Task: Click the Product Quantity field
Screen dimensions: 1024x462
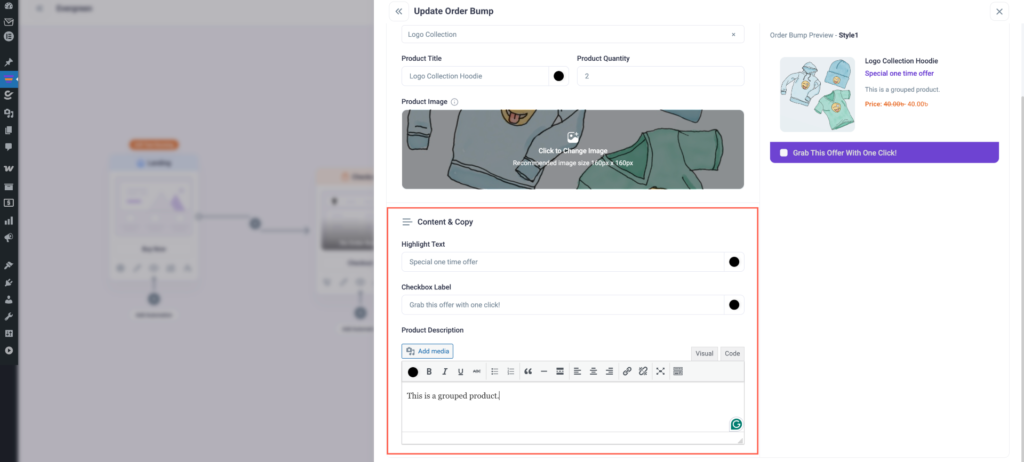Action: tap(660, 76)
